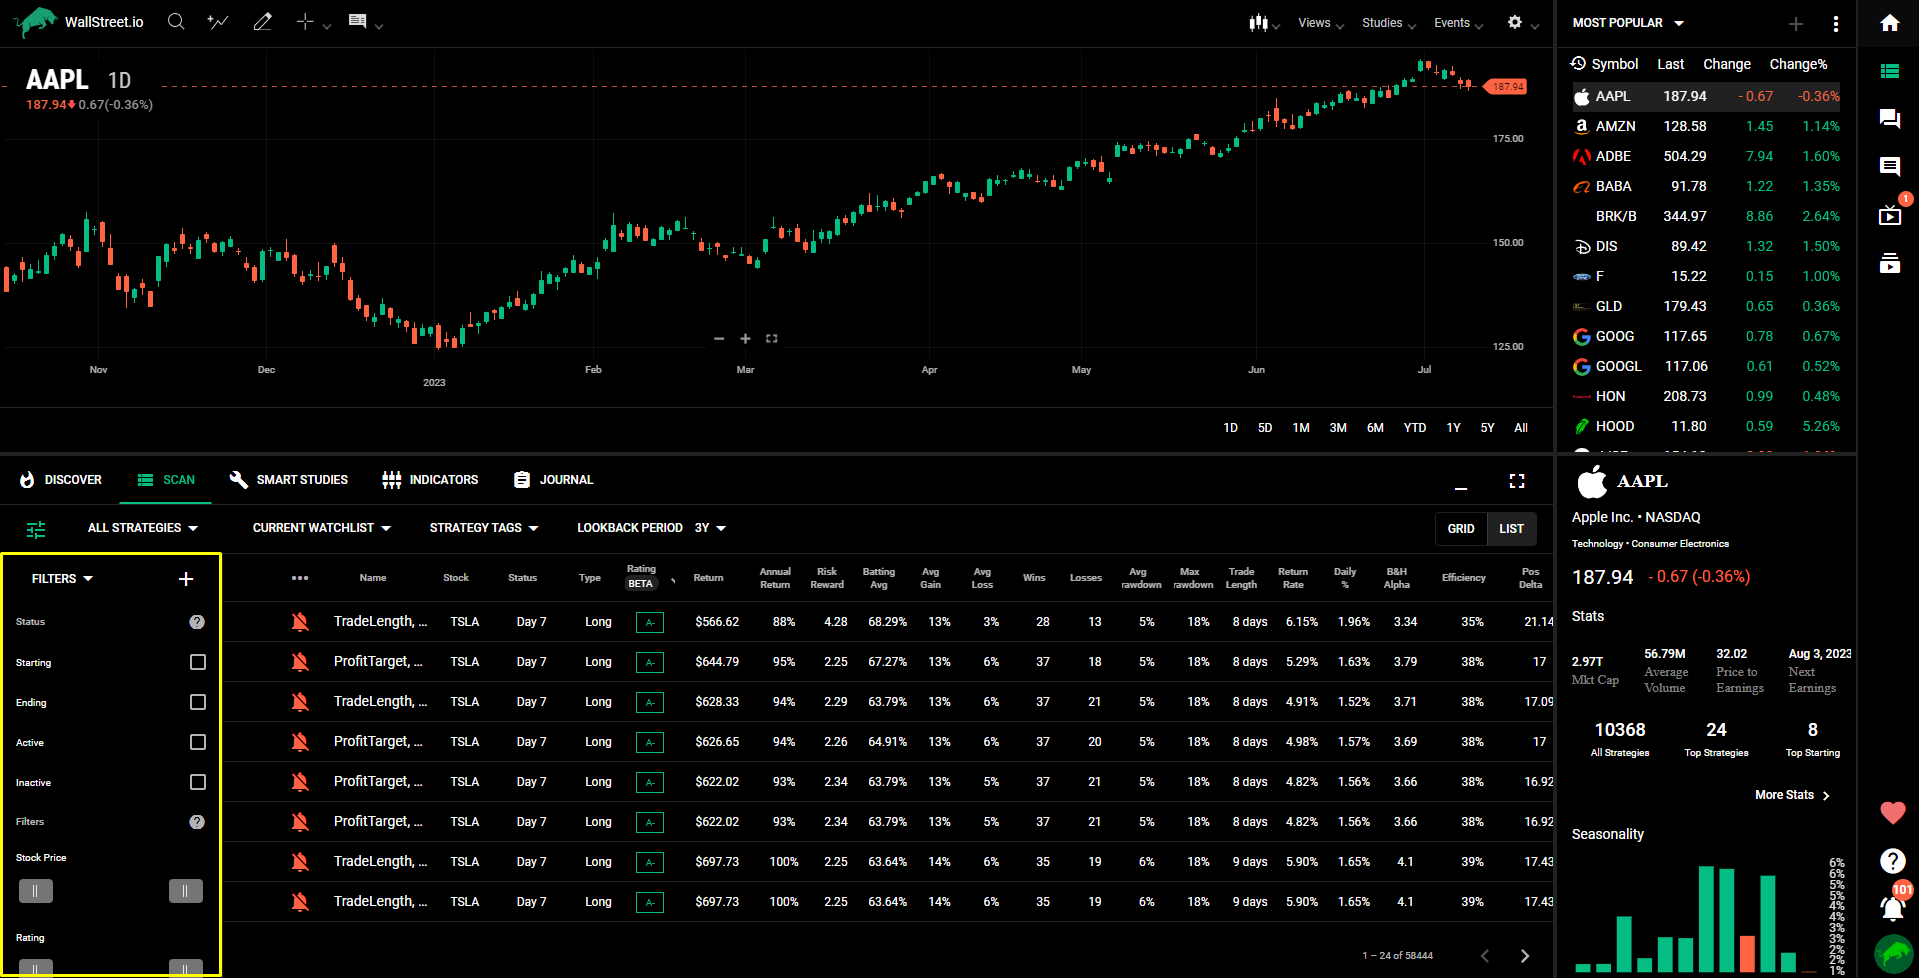Select YTD chart range
The image size is (1919, 978).
[x=1414, y=428]
